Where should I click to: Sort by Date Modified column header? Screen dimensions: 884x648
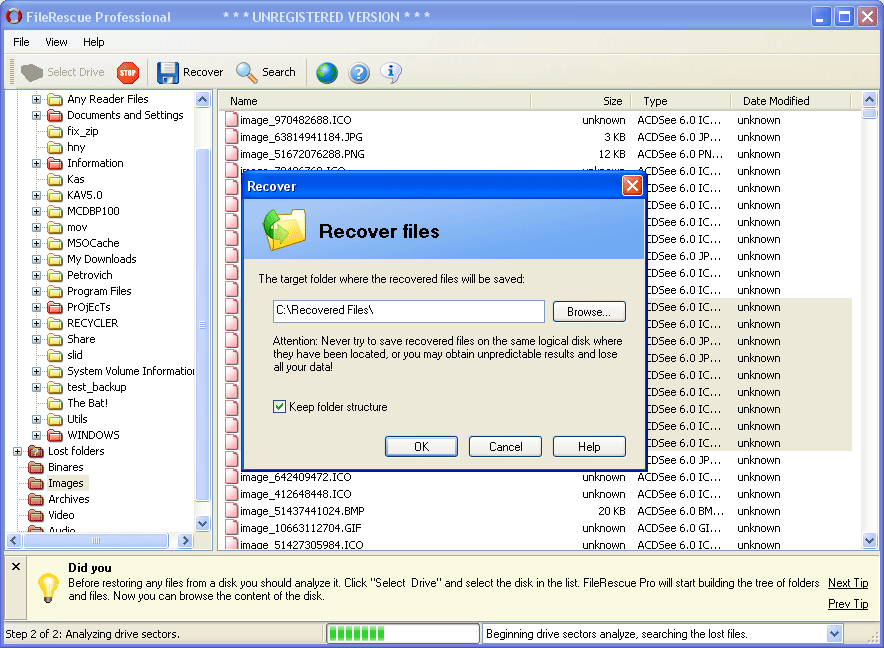790,101
